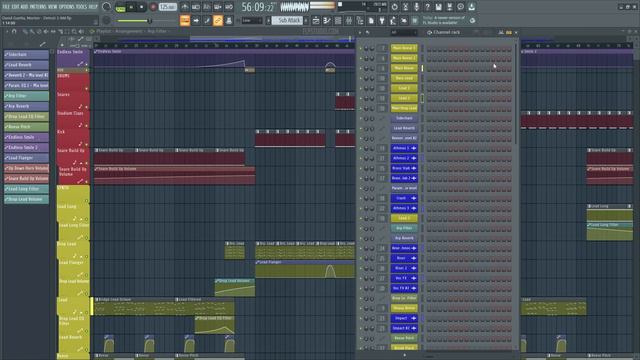Image resolution: width=640 pixels, height=360 pixels.
Task: Select the Sidechain channel button
Action: [x=404, y=118]
